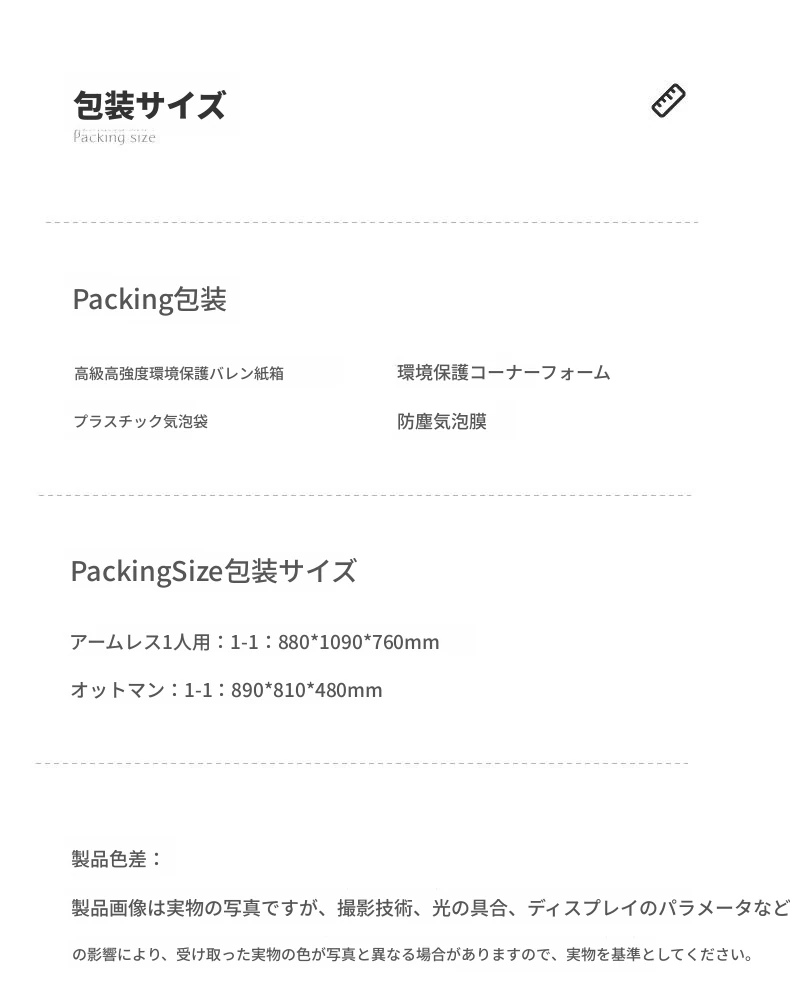The width and height of the screenshot is (790, 997).
Task: Click the オットマン label
Action: 118,690
